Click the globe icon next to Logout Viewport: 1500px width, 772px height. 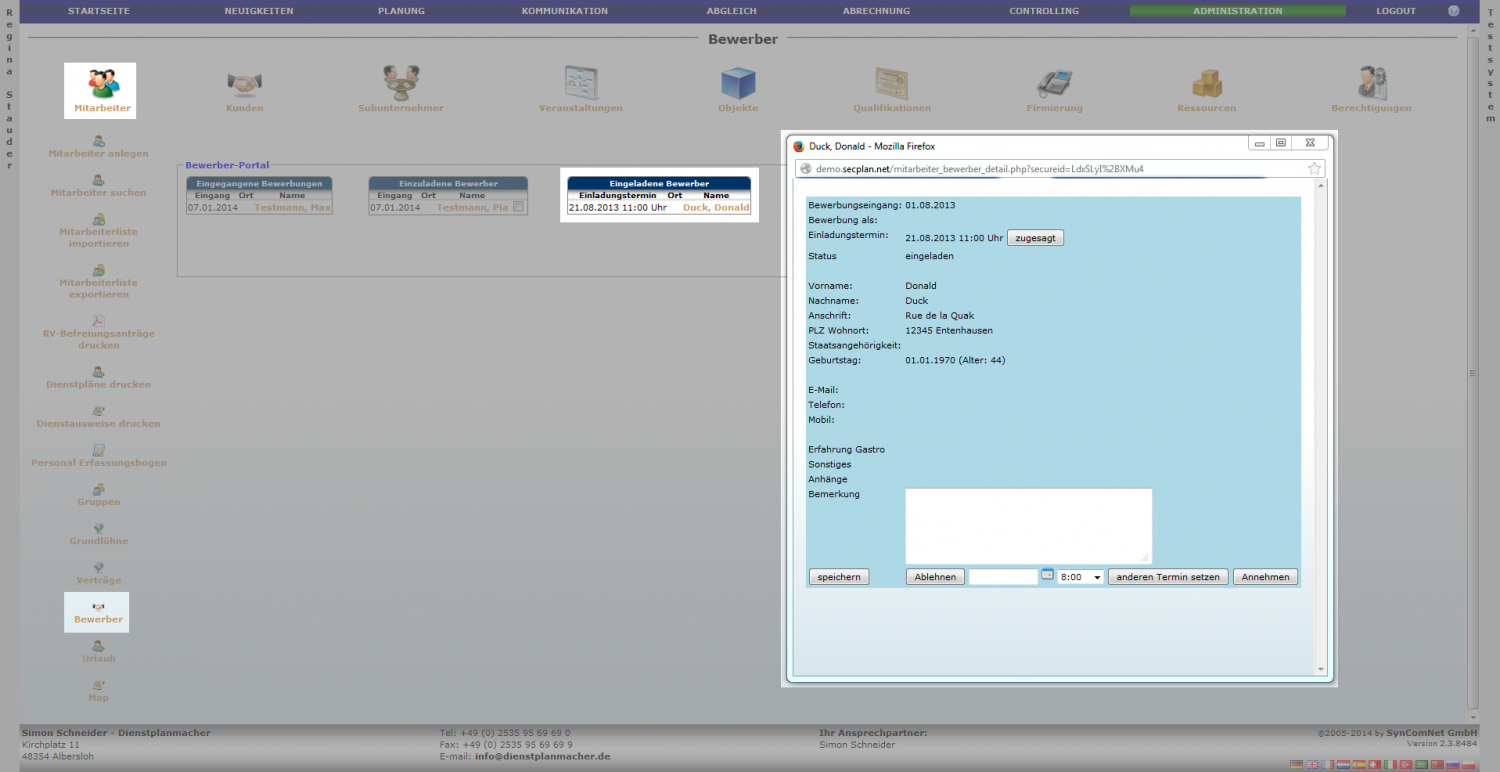click(1453, 11)
